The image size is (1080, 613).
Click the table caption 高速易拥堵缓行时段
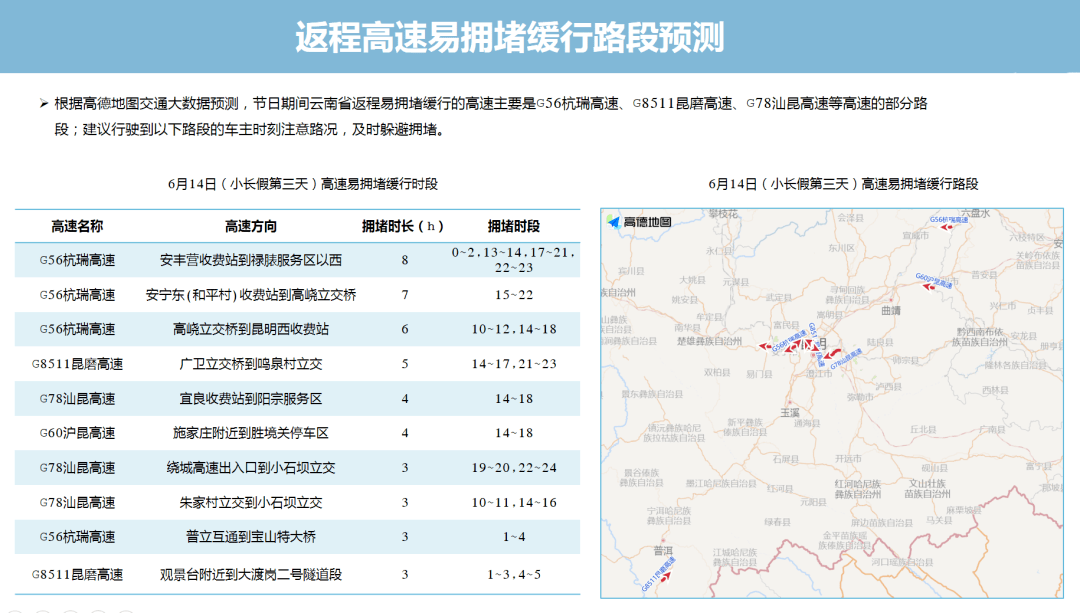tap(303, 184)
